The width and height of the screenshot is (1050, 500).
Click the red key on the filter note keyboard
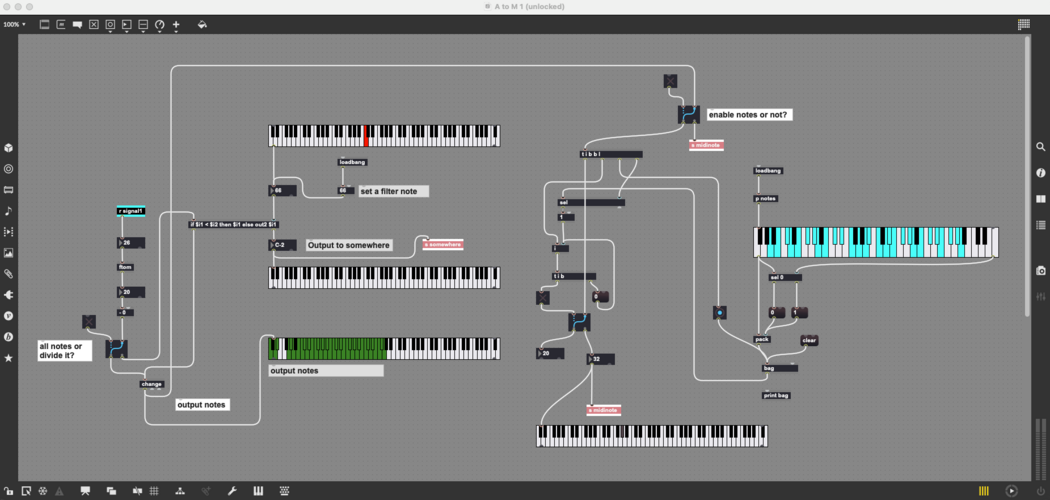click(366, 135)
